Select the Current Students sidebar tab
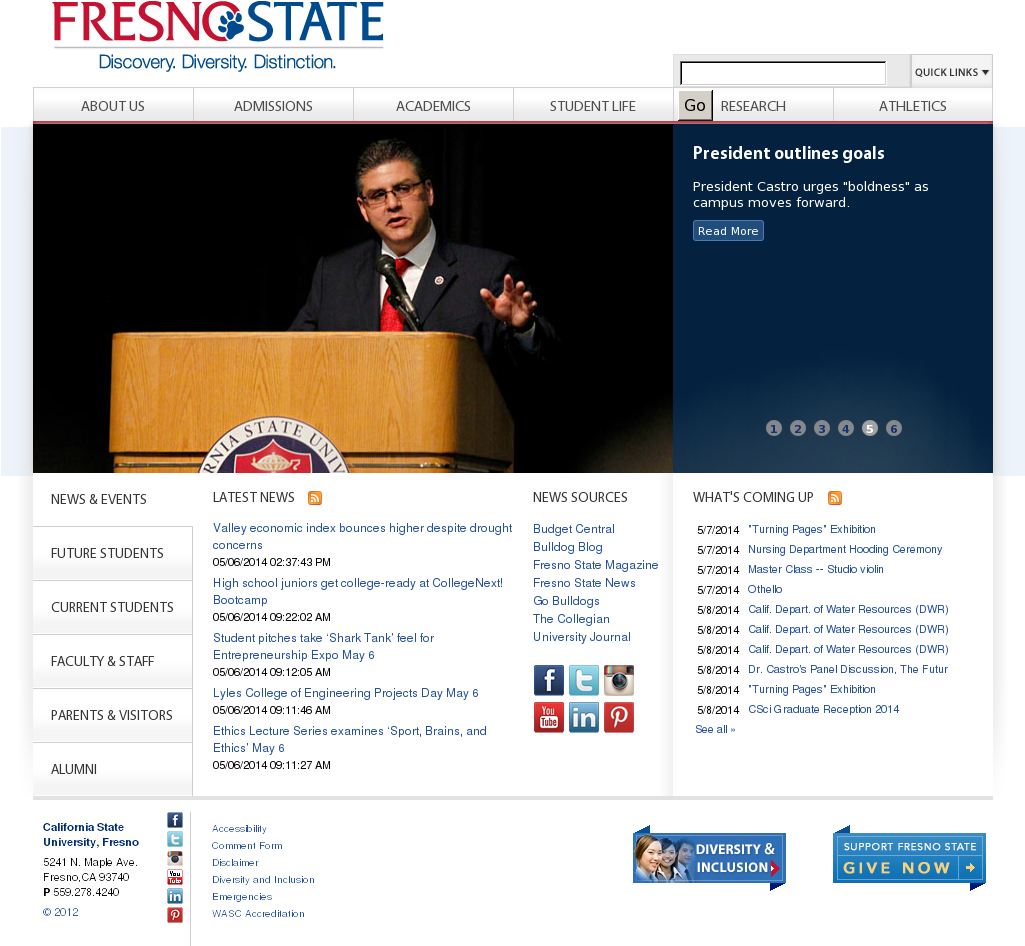The width and height of the screenshot is (1025, 946). coord(112,607)
